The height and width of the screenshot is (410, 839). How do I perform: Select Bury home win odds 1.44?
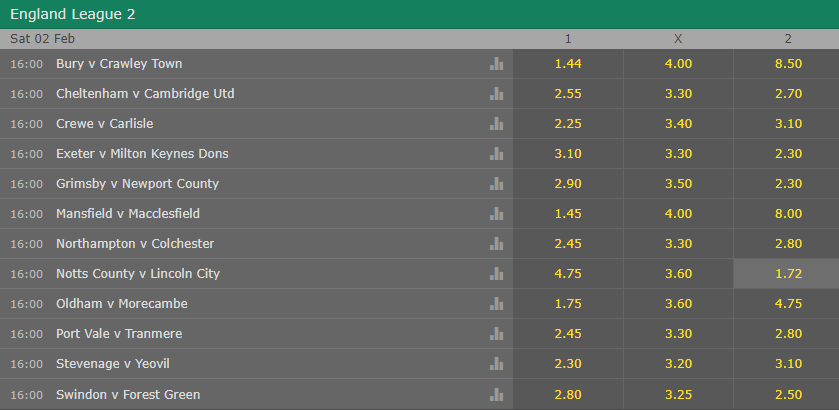[x=568, y=64]
